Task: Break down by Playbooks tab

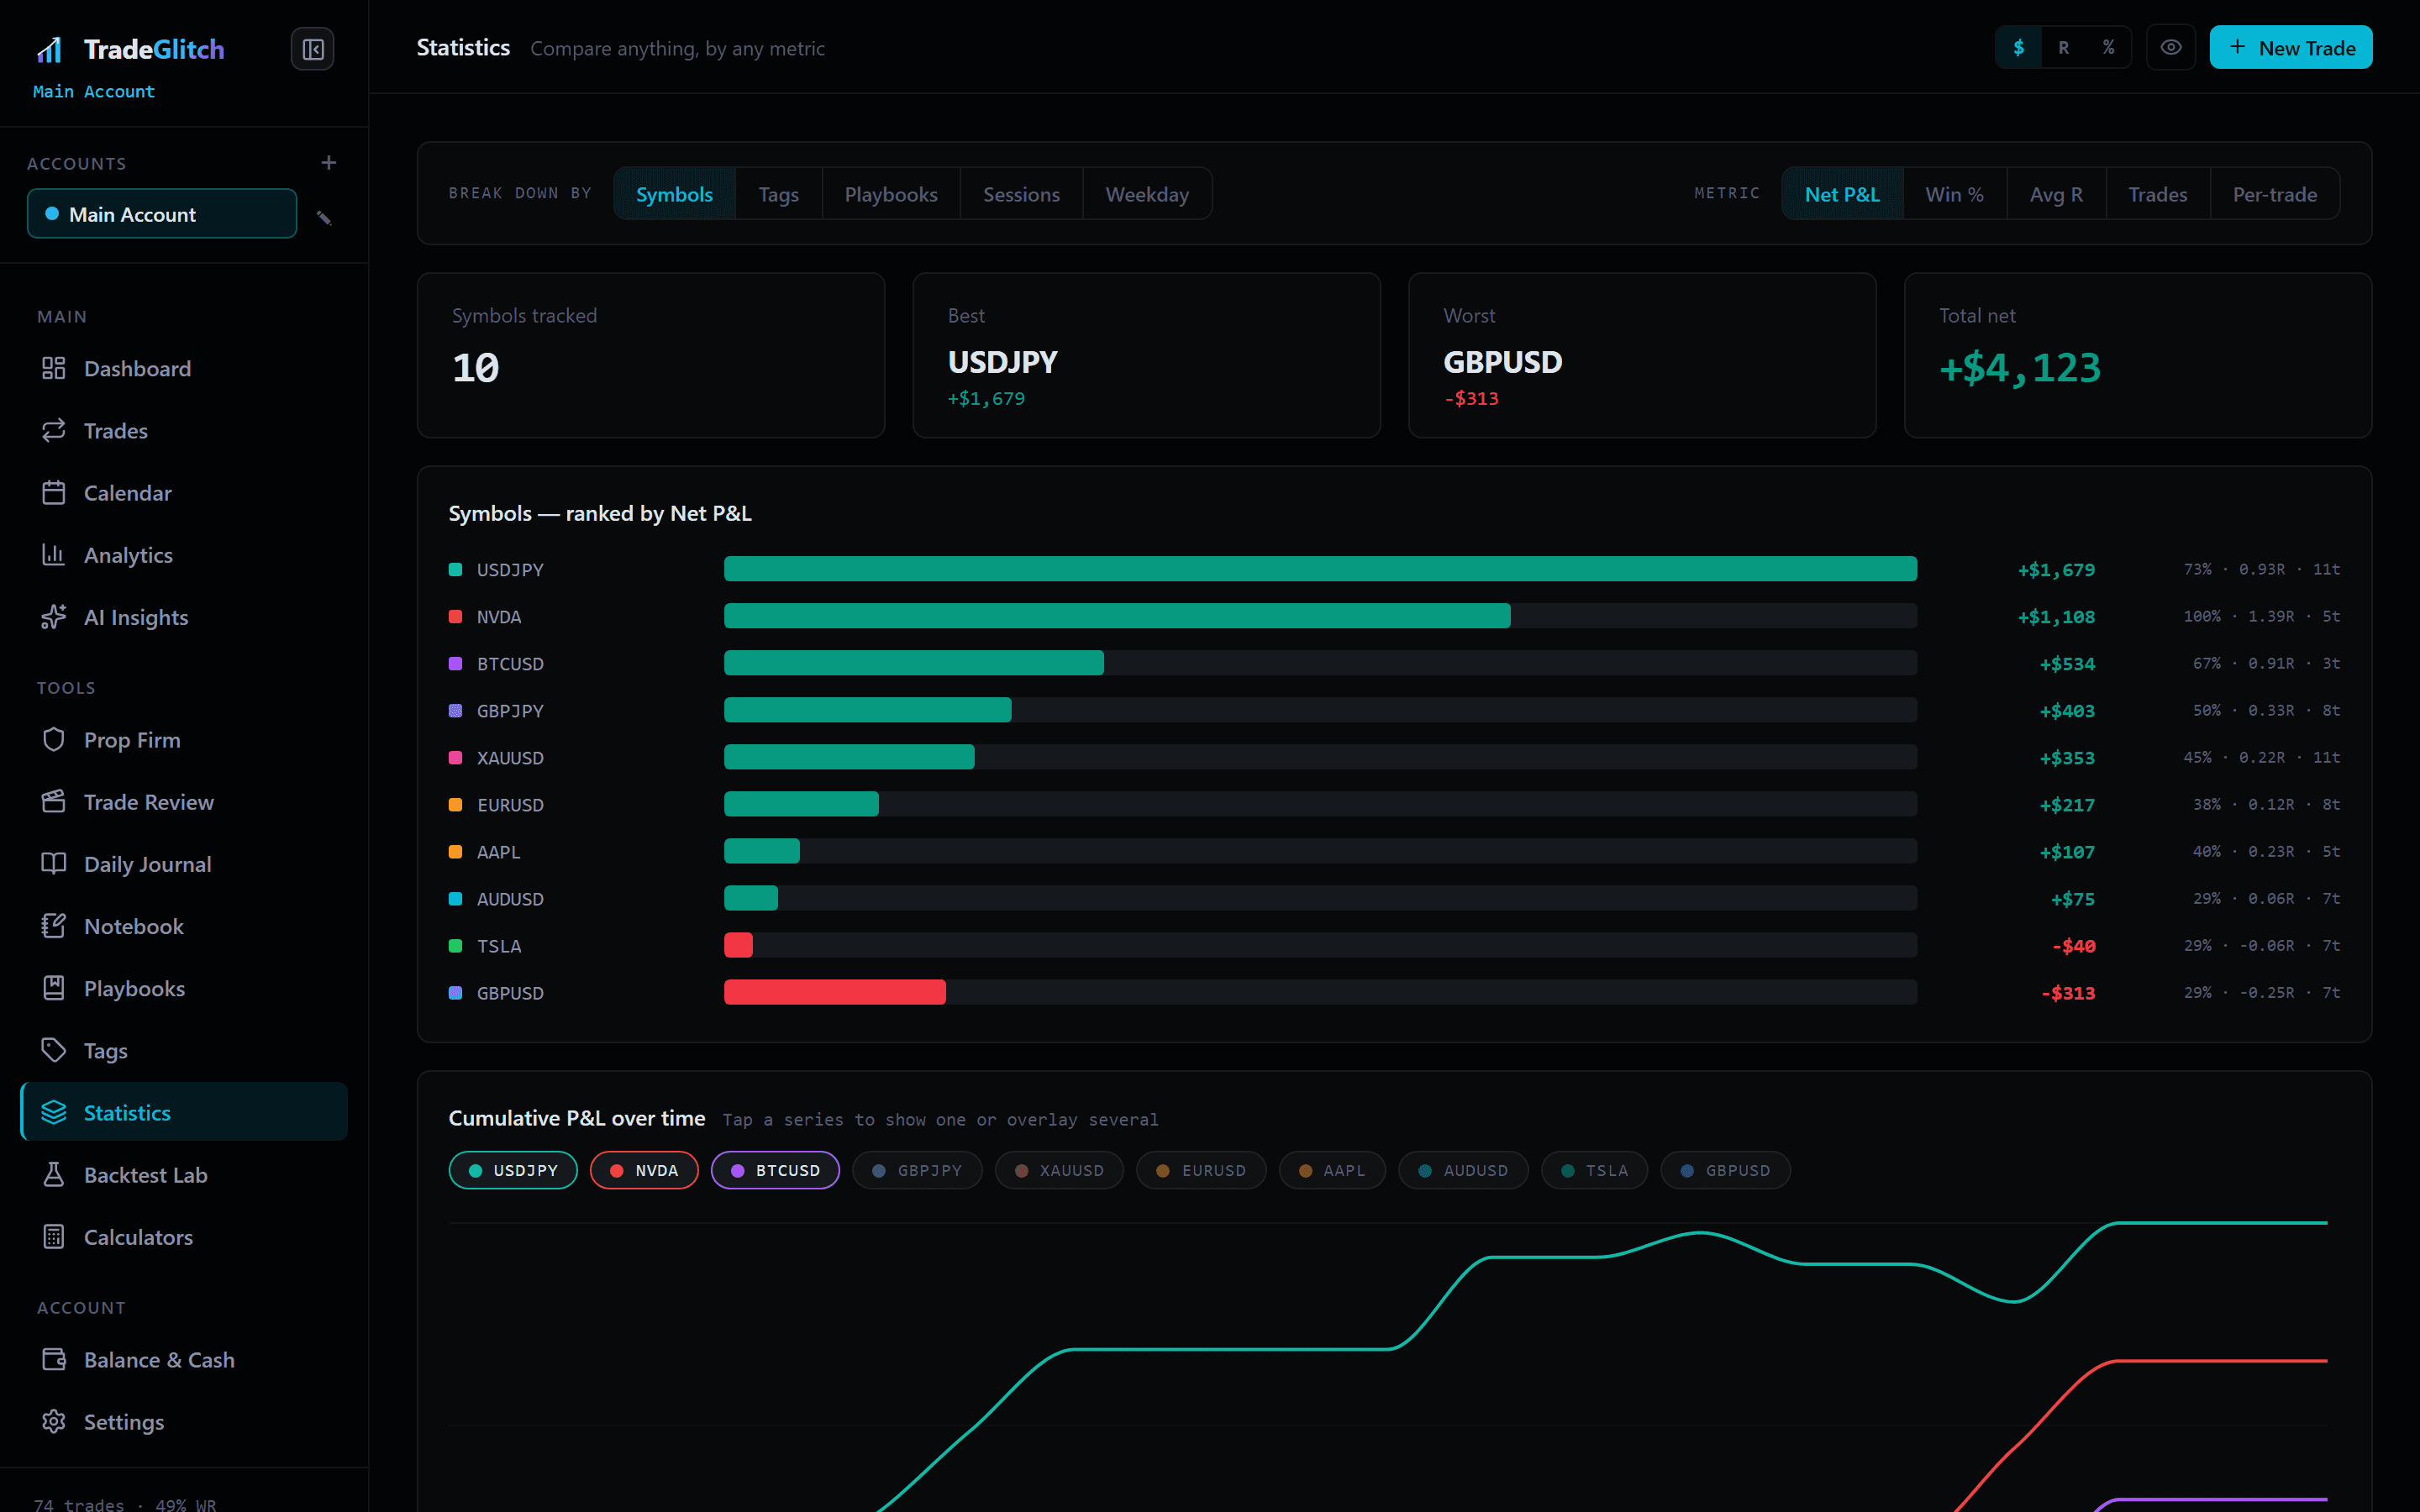Action: [x=891, y=193]
